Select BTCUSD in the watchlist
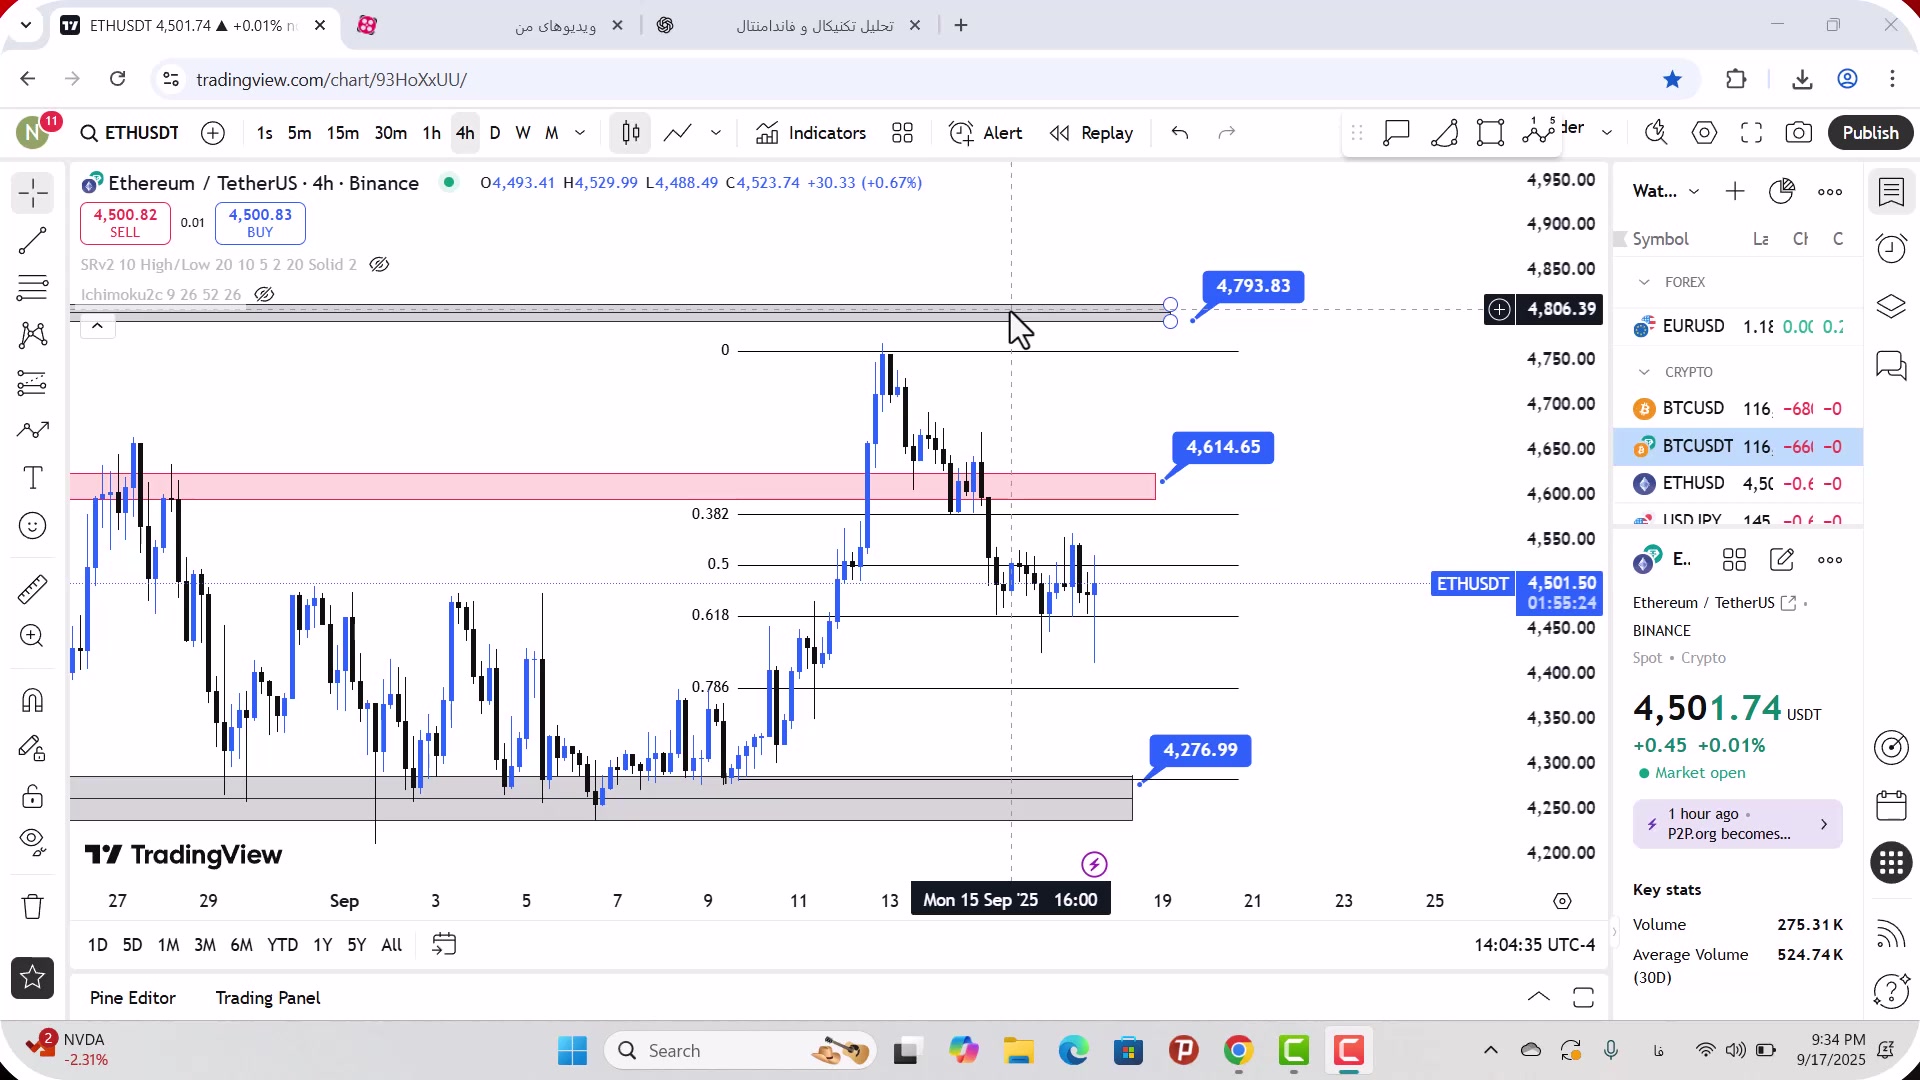The height and width of the screenshot is (1080, 1920). (x=1738, y=409)
